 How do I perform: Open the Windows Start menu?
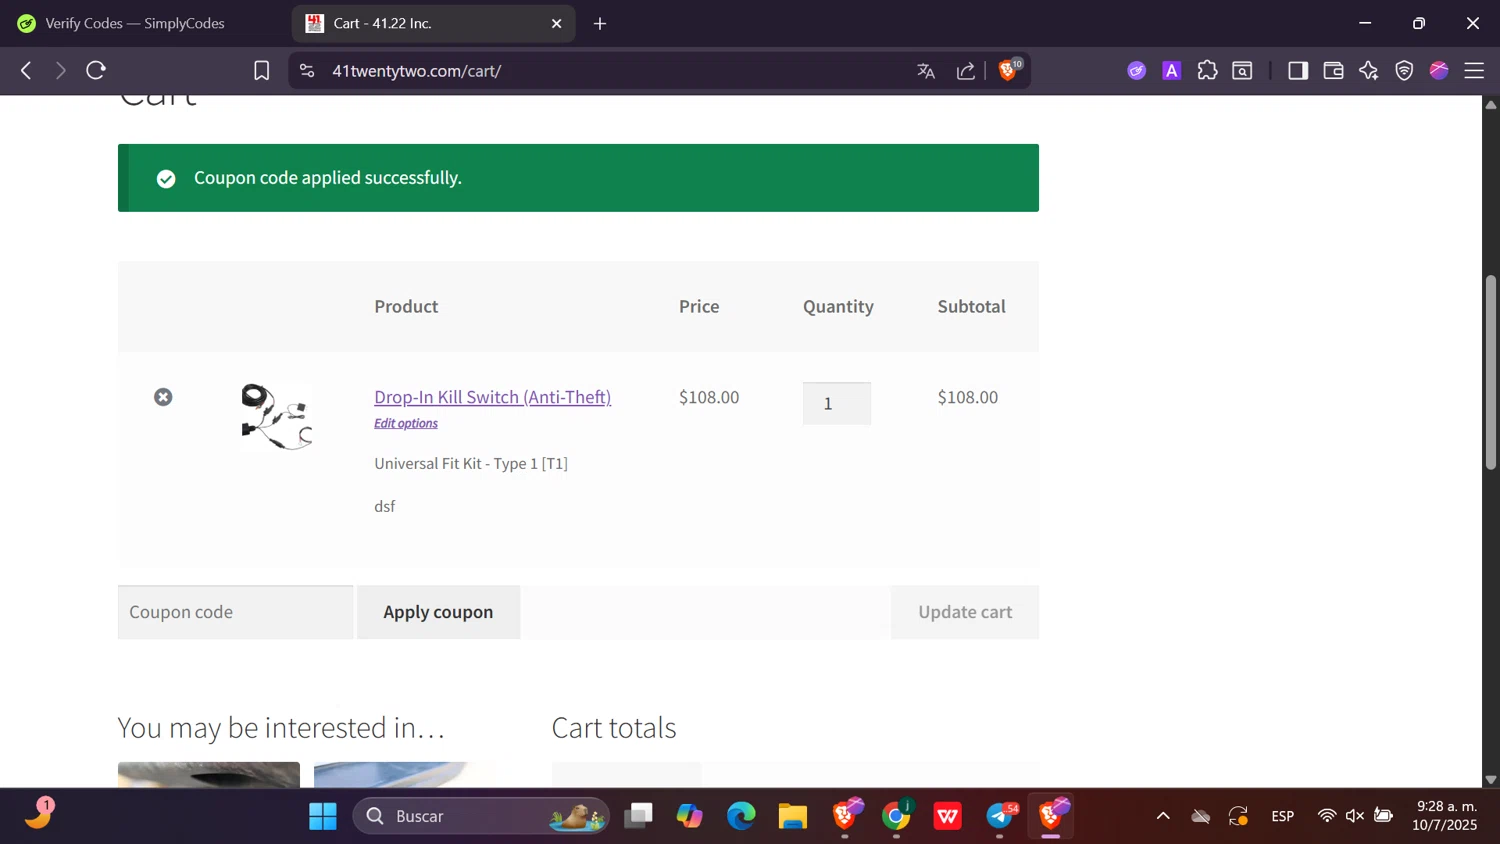pos(323,817)
